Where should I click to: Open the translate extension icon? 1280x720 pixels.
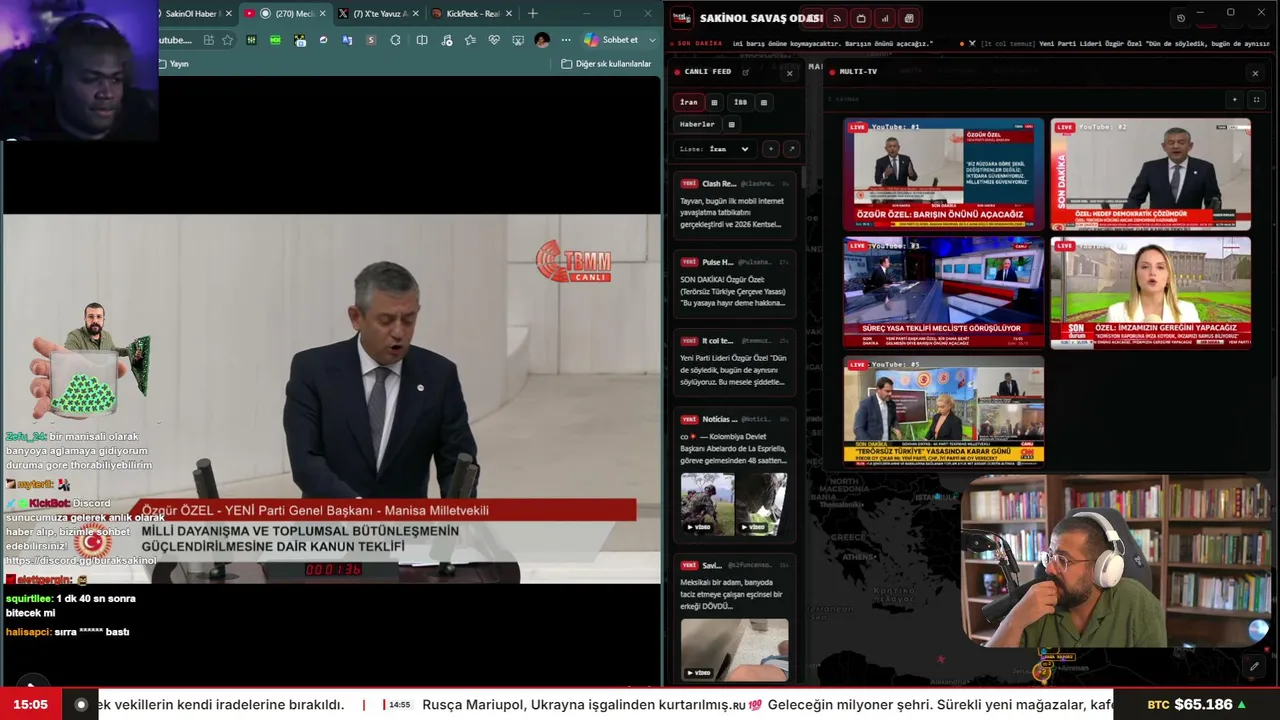347,40
